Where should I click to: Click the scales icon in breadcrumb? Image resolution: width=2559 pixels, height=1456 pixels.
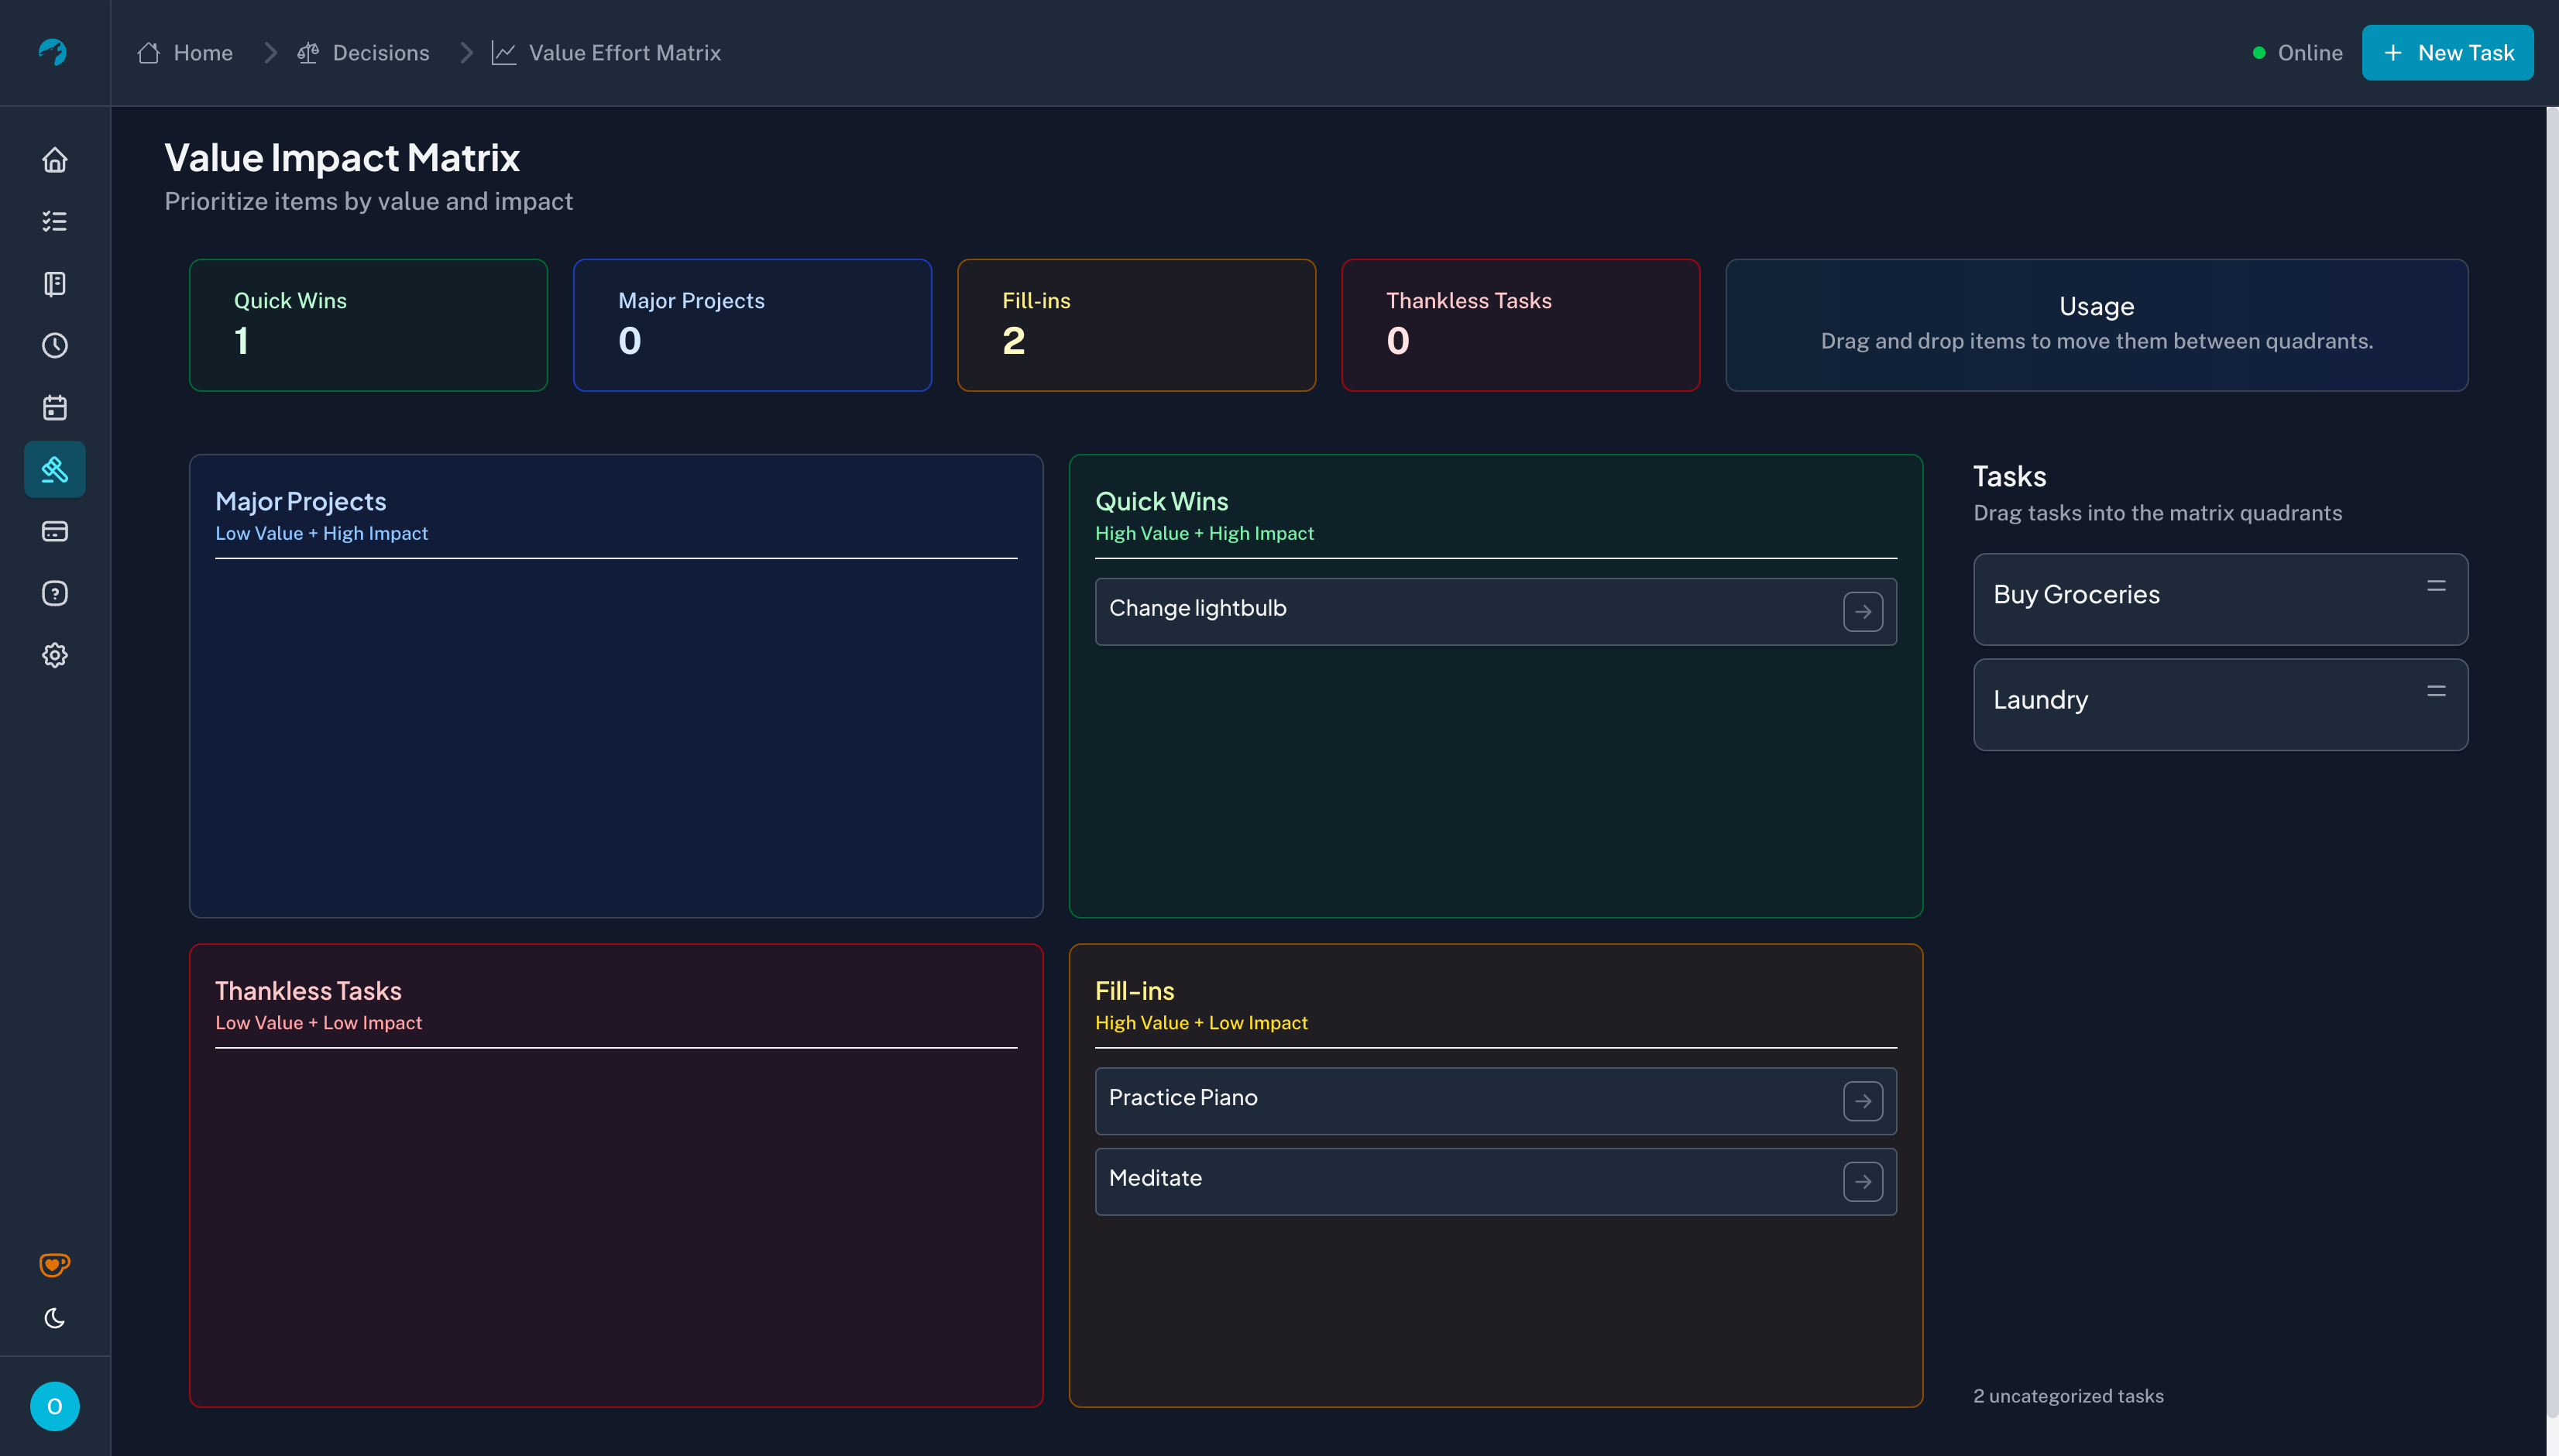click(x=308, y=53)
